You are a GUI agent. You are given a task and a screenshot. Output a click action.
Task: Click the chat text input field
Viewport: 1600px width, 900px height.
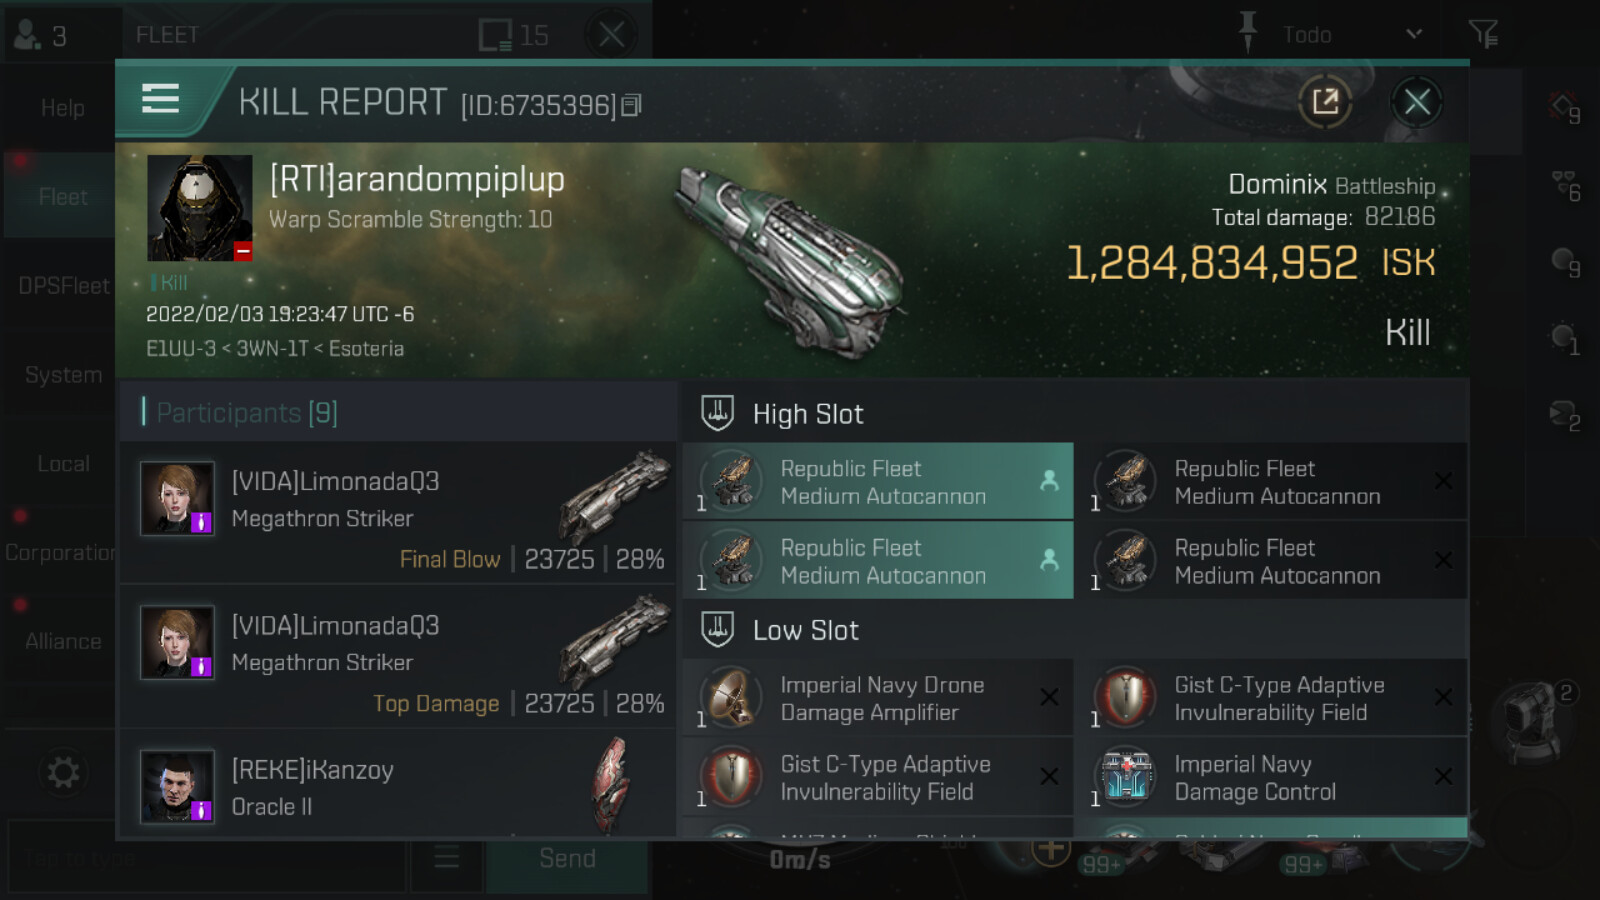coord(207,858)
